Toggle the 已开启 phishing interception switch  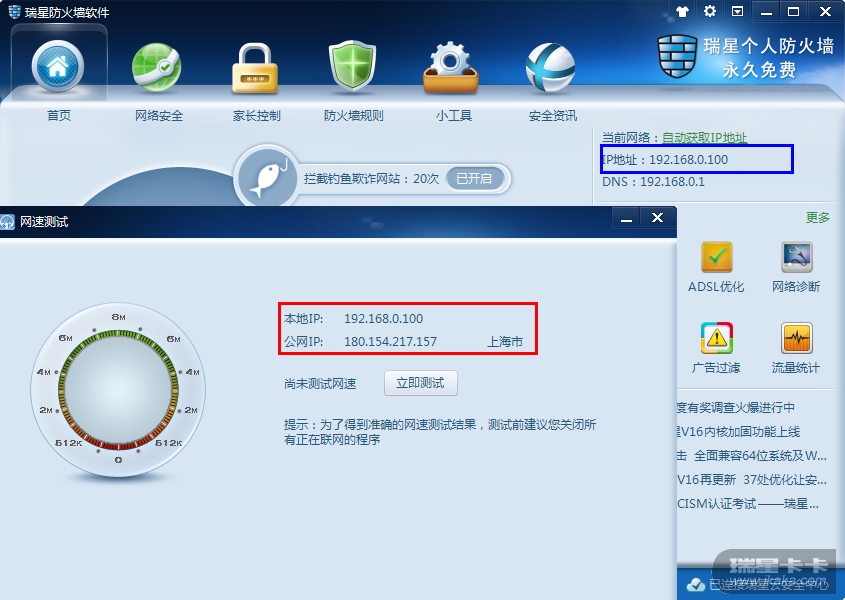pos(475,178)
